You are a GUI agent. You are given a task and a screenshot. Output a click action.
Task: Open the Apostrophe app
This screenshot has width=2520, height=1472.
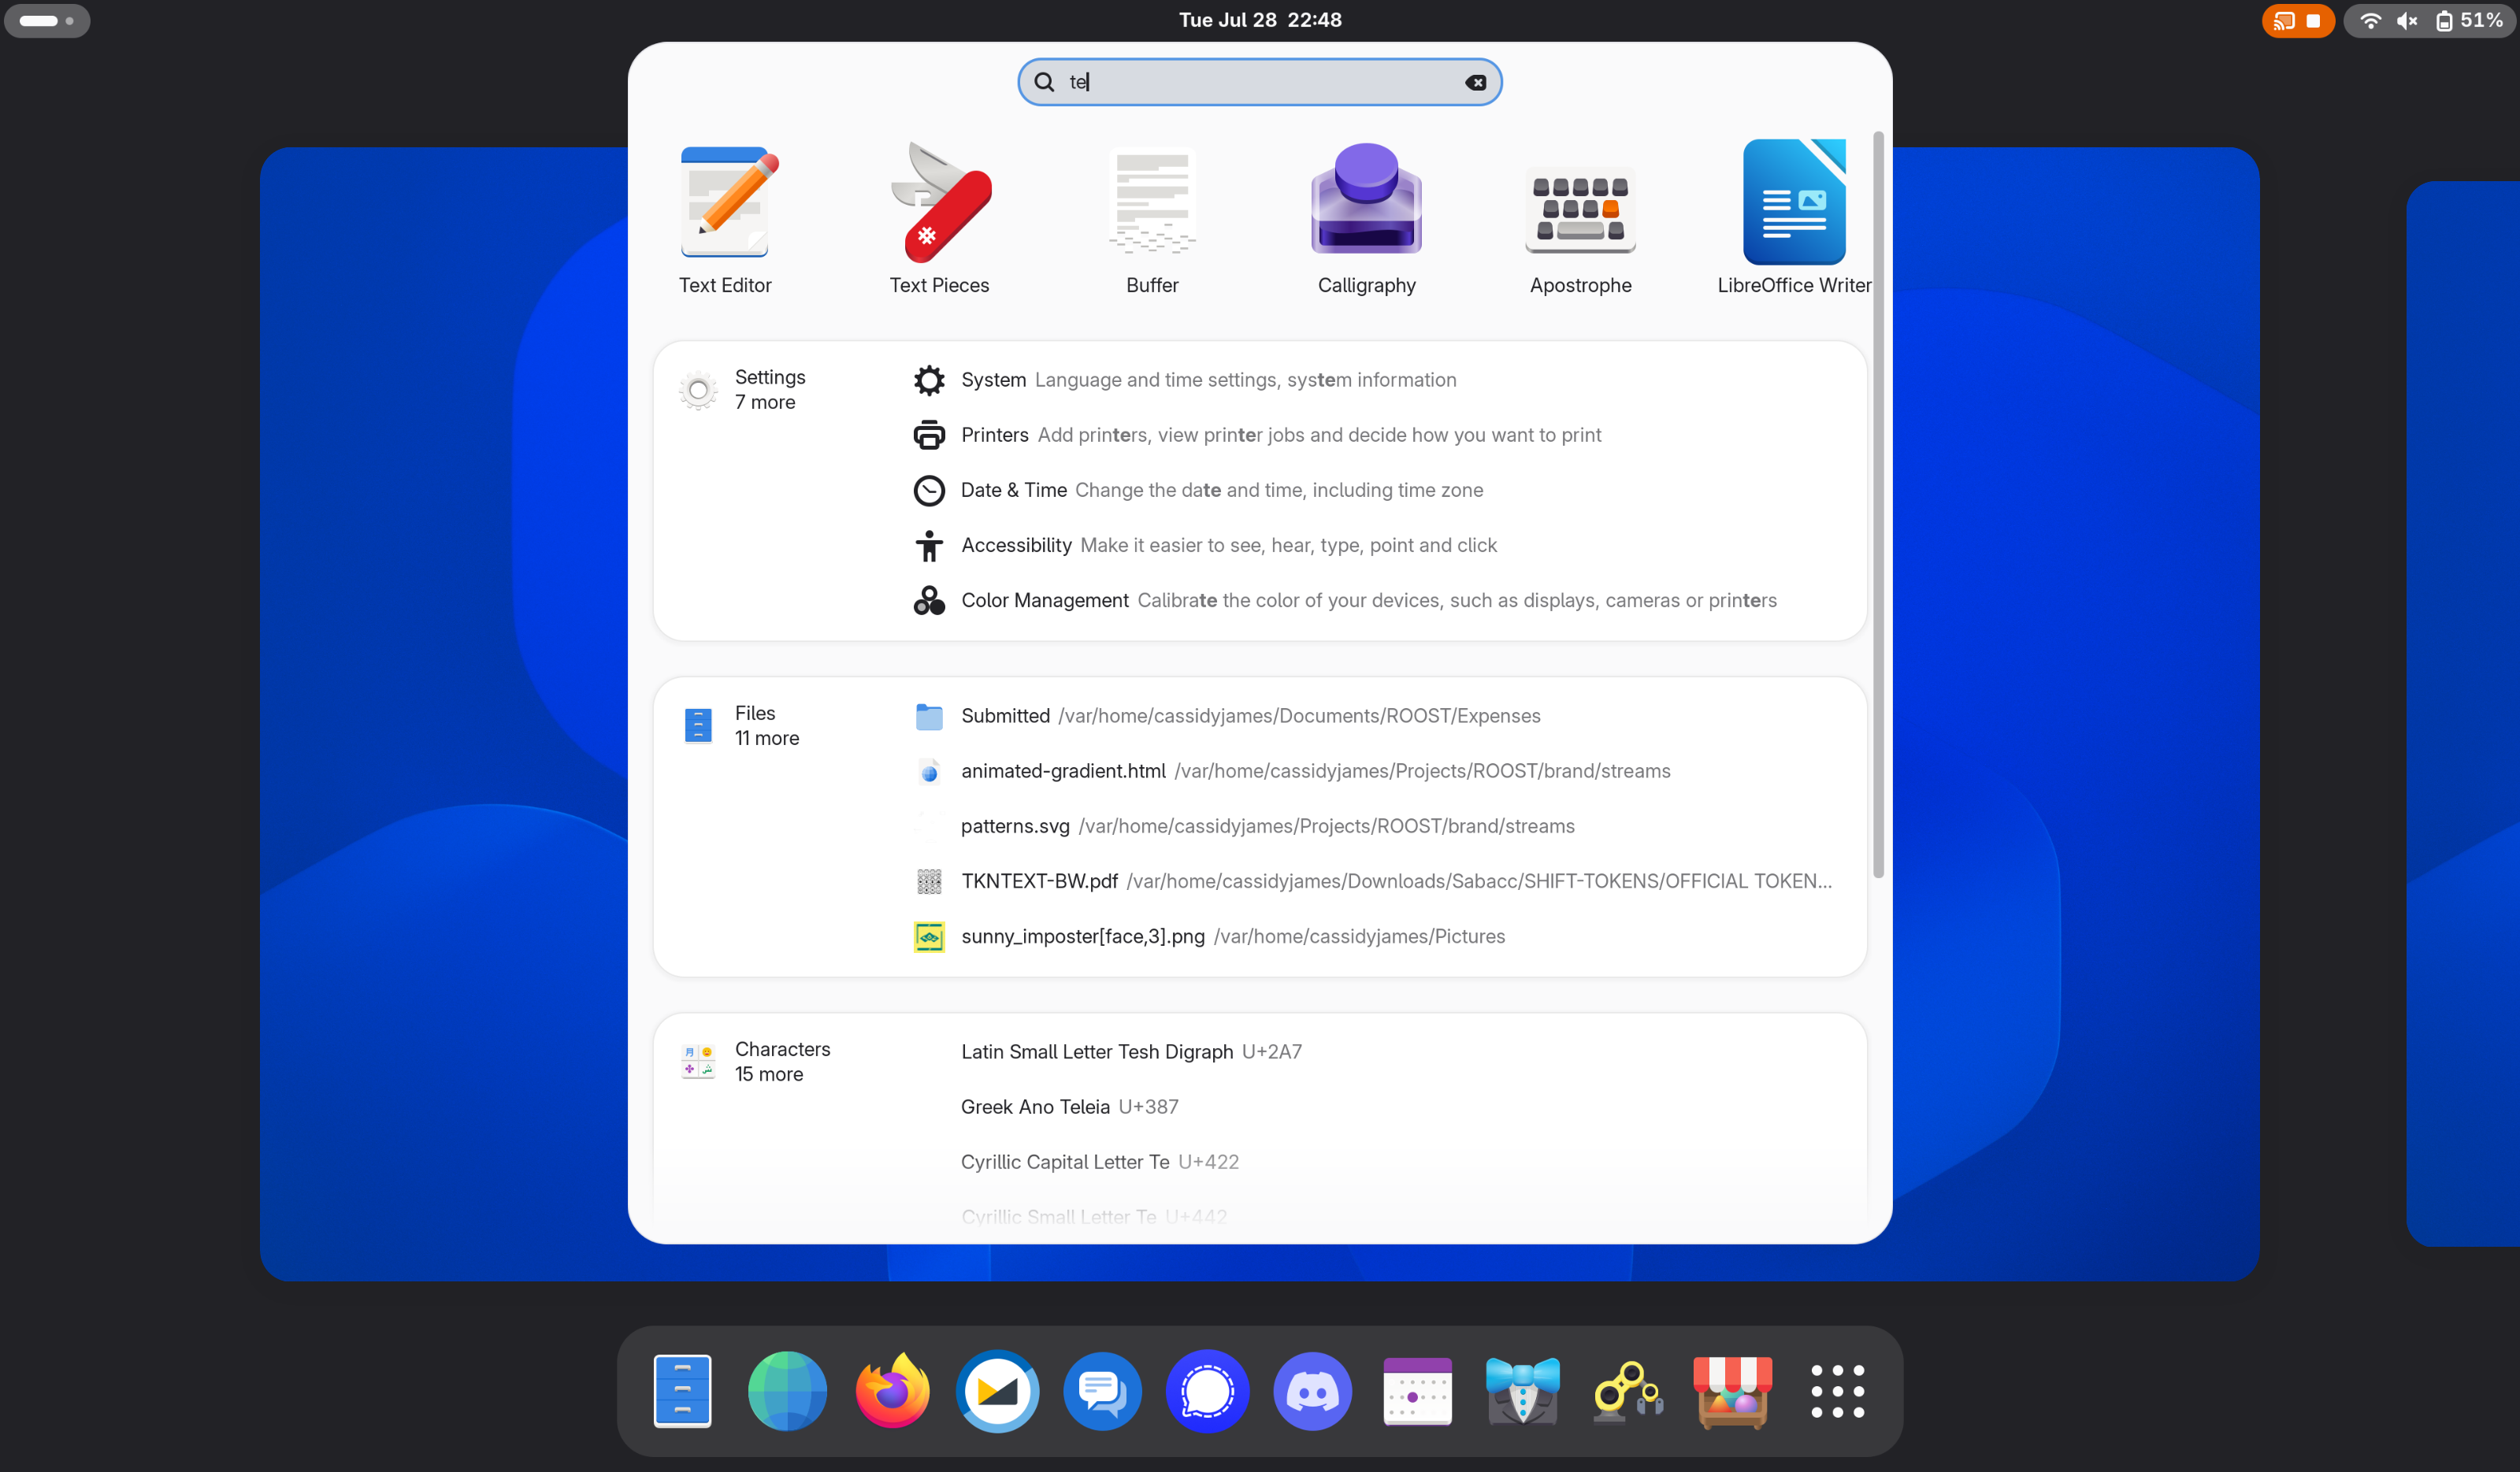[1580, 218]
